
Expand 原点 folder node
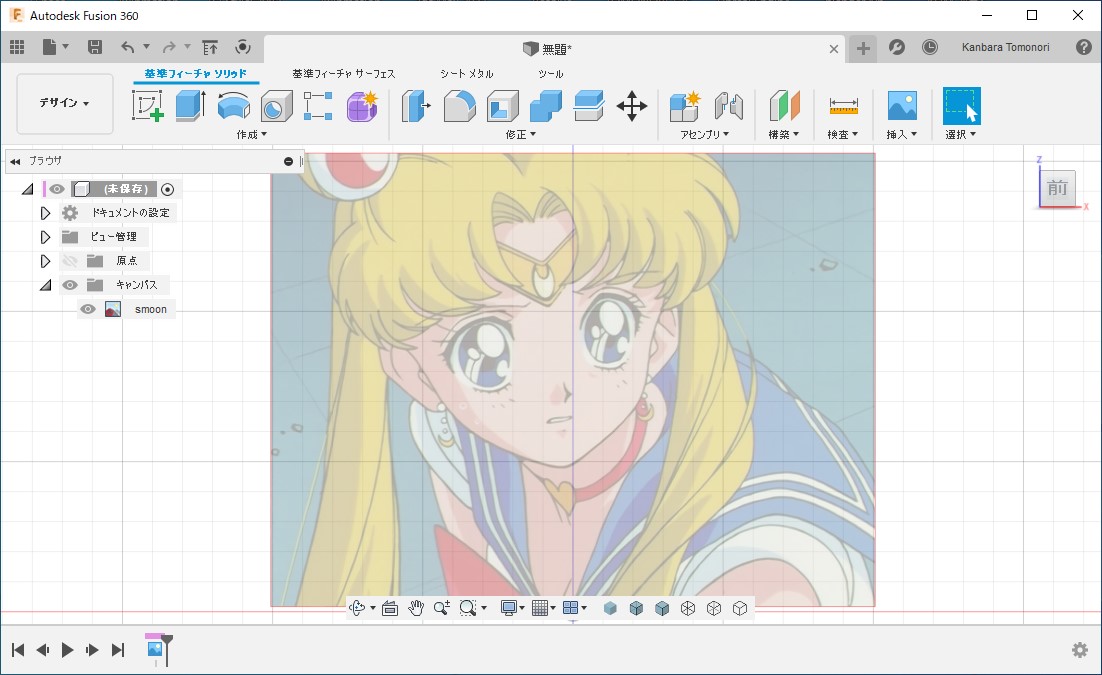point(45,261)
